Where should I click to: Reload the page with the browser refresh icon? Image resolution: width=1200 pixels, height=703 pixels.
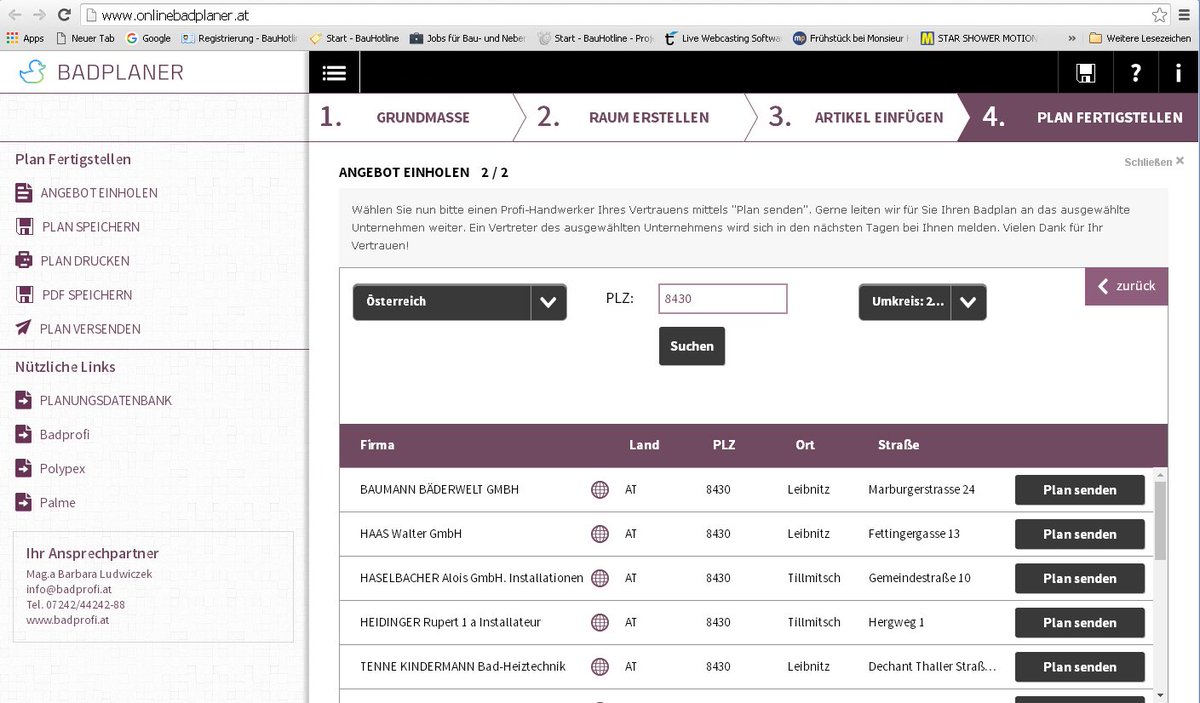[x=63, y=15]
